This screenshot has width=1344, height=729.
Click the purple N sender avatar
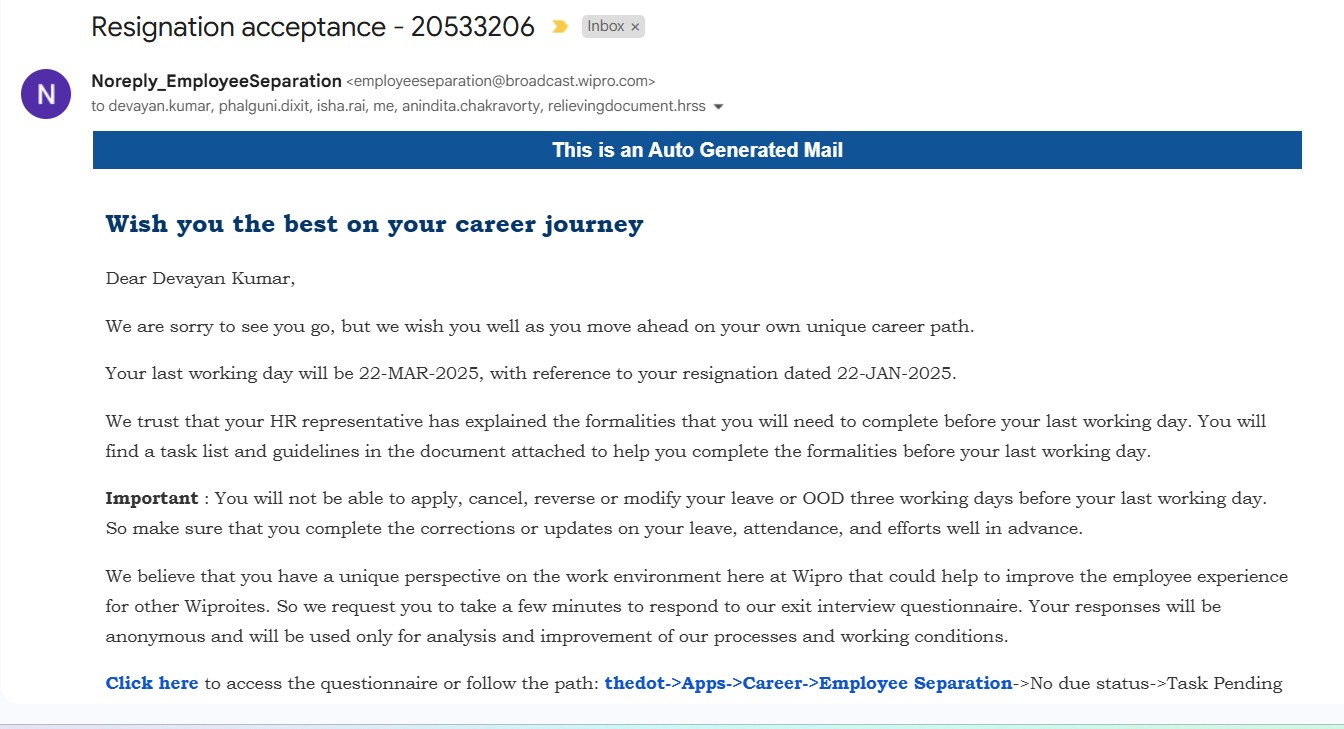46,94
